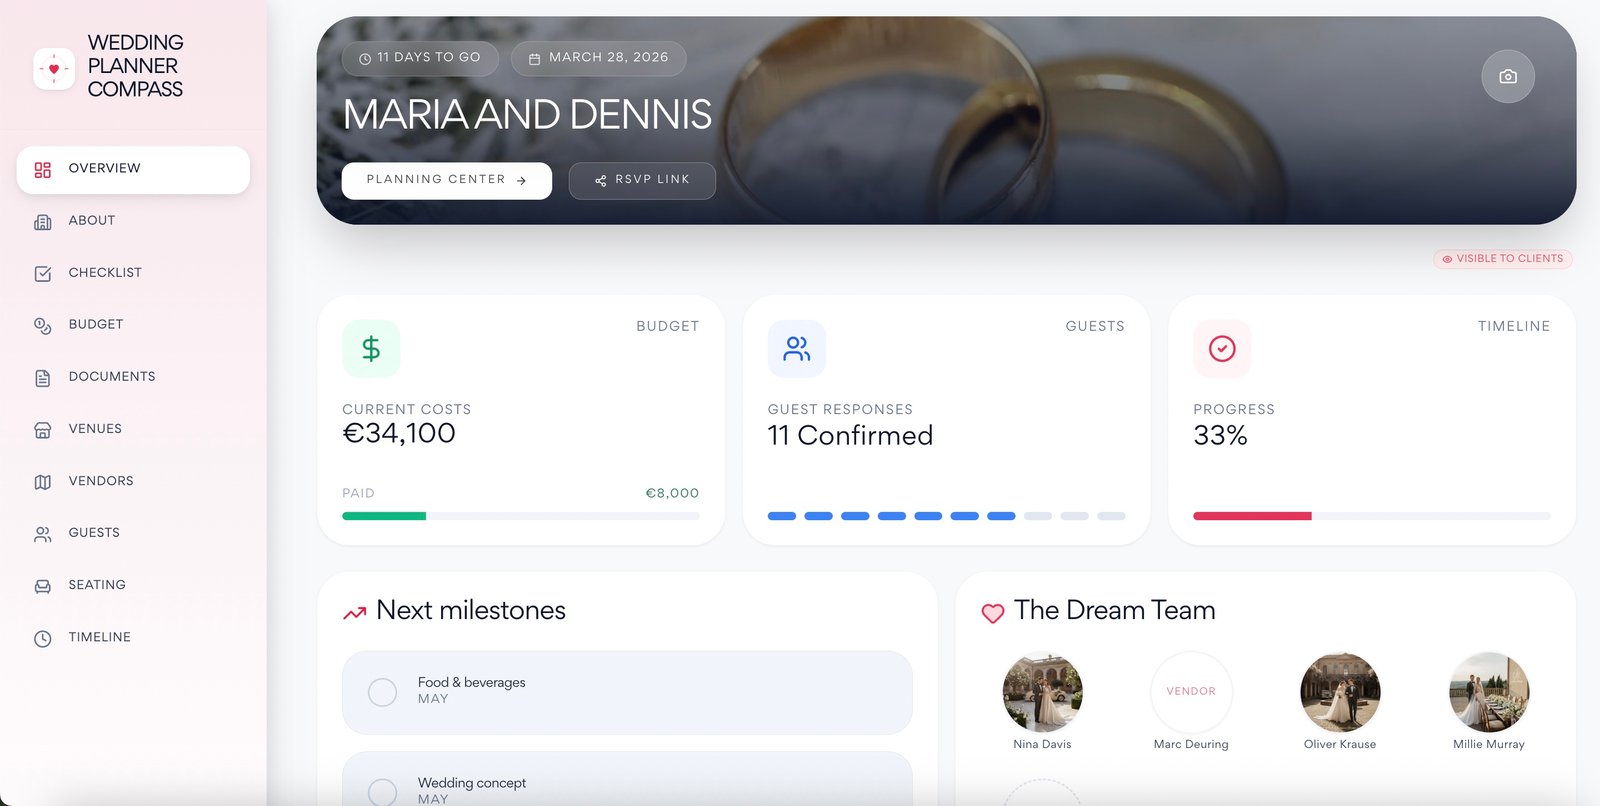Navigate to Venues
The width and height of the screenshot is (1600, 806).
[x=133, y=429]
